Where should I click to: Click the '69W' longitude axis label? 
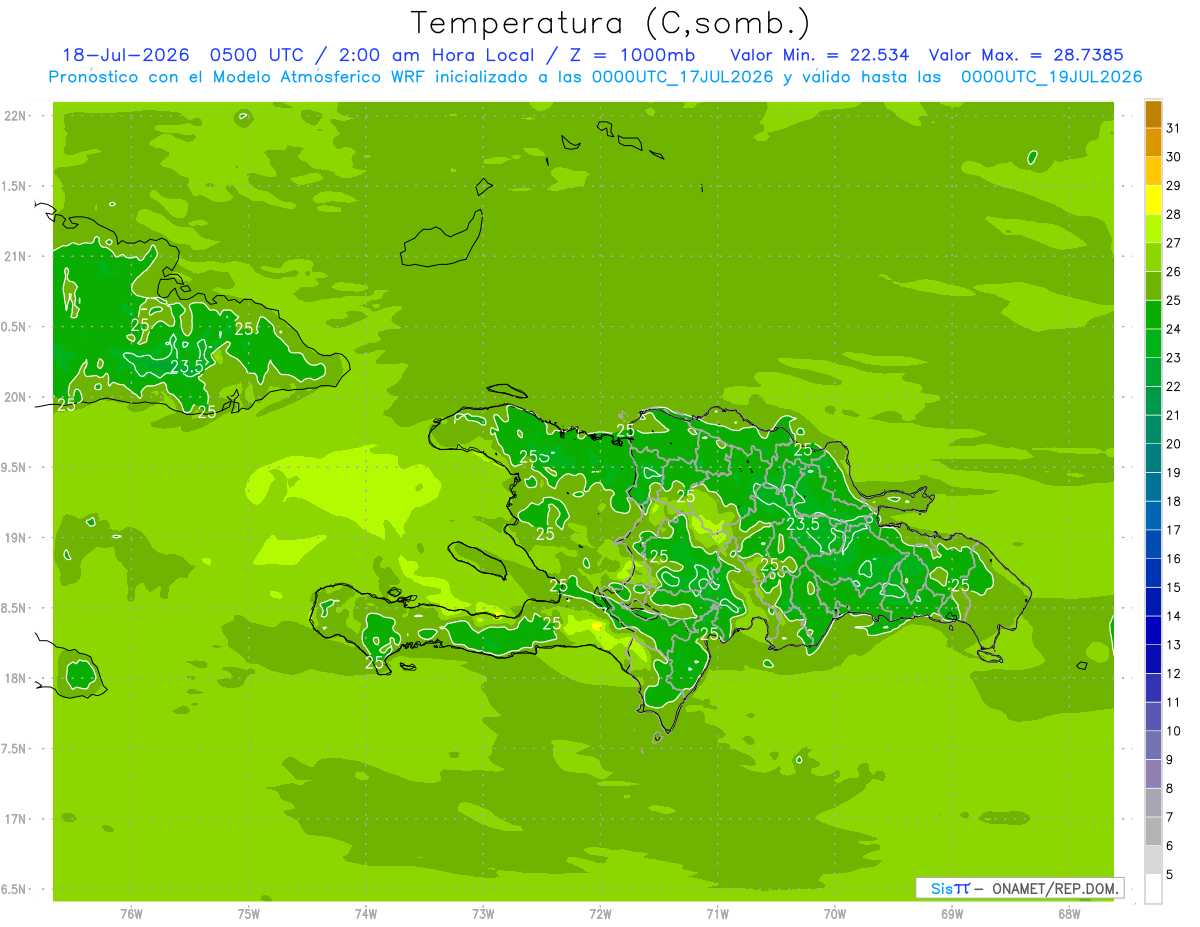(952, 914)
